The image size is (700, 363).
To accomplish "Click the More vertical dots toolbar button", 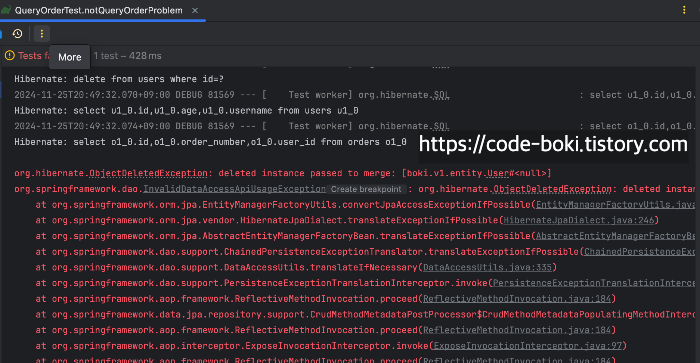I will pos(42,33).
